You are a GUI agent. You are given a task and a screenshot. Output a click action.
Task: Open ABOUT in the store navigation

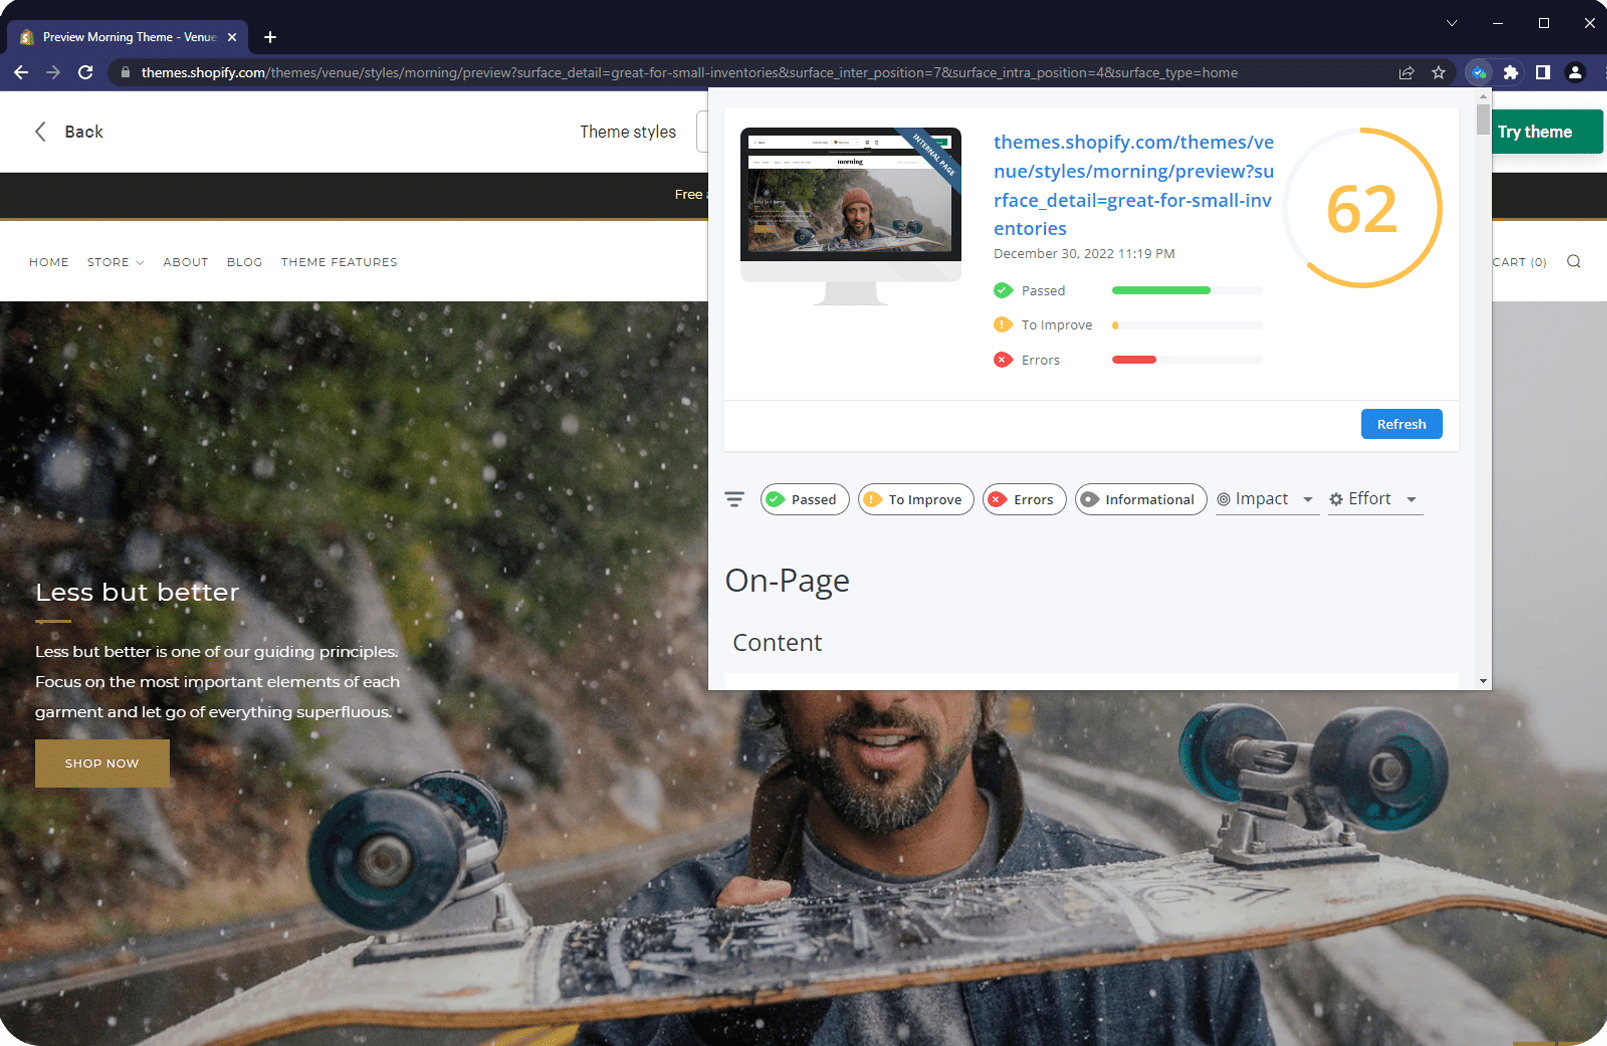click(x=186, y=262)
